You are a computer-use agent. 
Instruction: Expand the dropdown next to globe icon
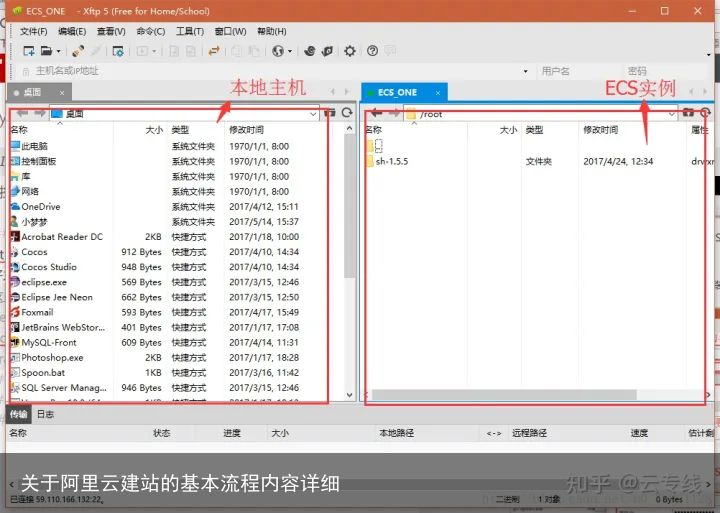290,51
